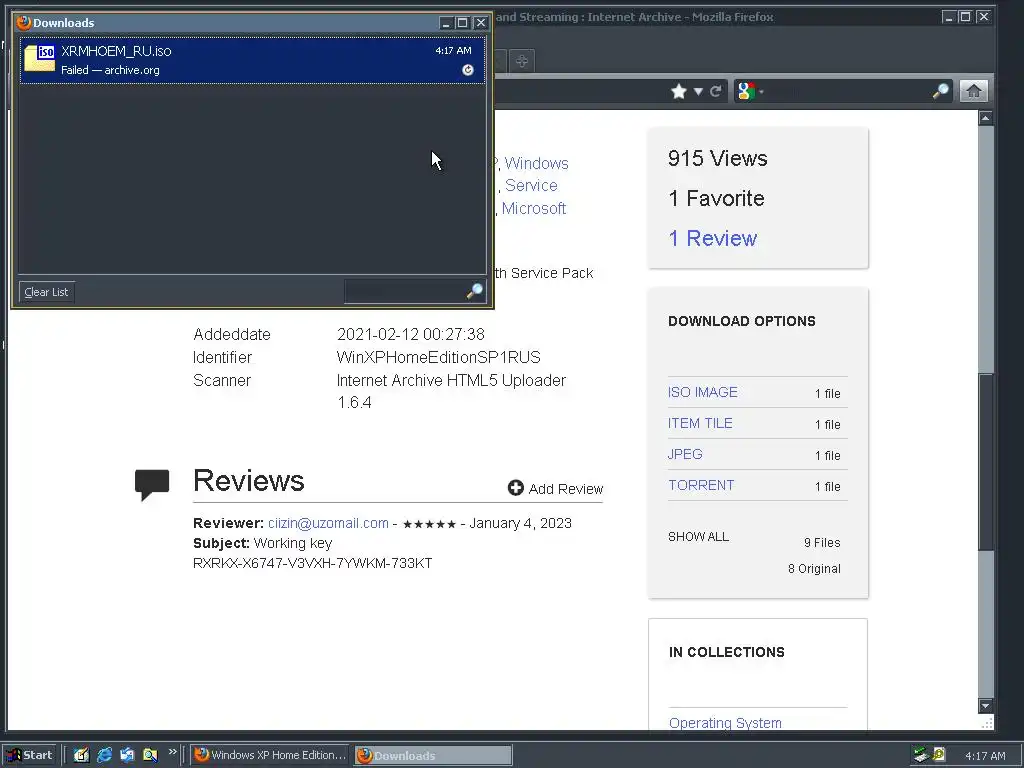
Task: Click Add Review plus icon
Action: 516,488
